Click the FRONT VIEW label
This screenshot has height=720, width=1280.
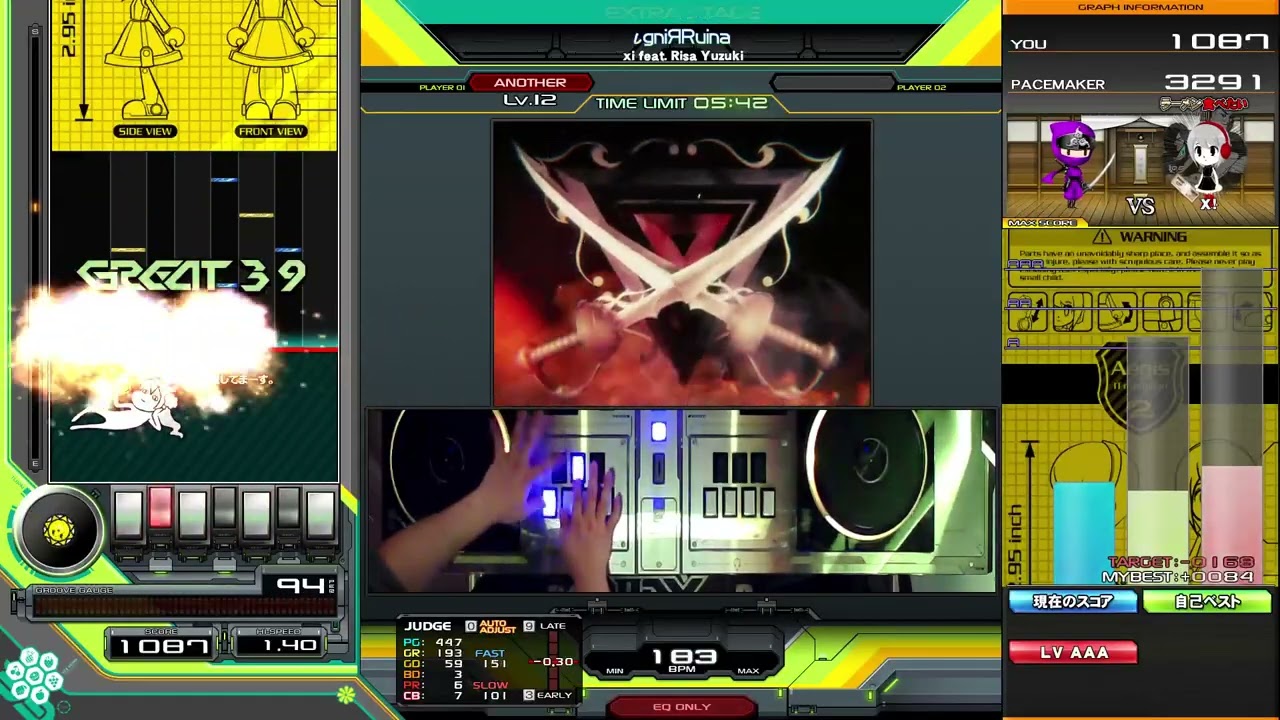coord(271,132)
